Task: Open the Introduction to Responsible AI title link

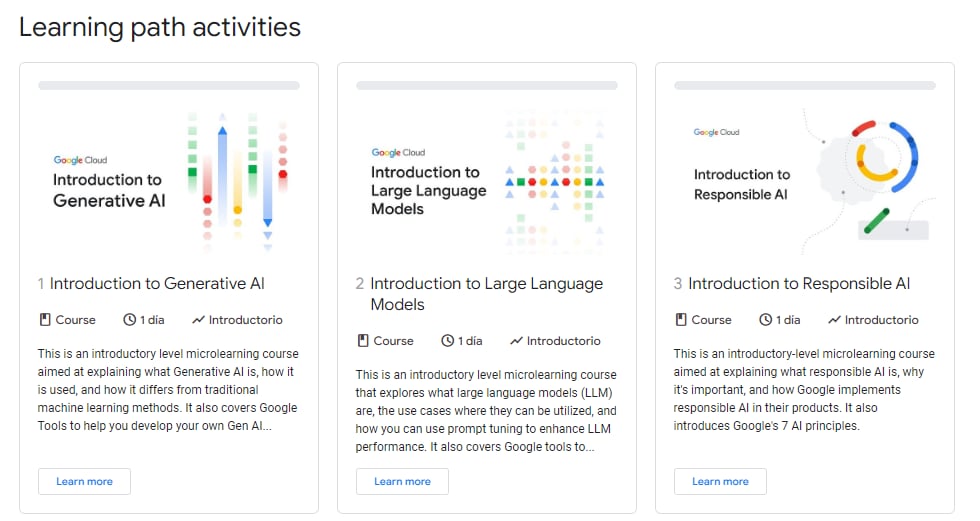Action: click(x=799, y=284)
